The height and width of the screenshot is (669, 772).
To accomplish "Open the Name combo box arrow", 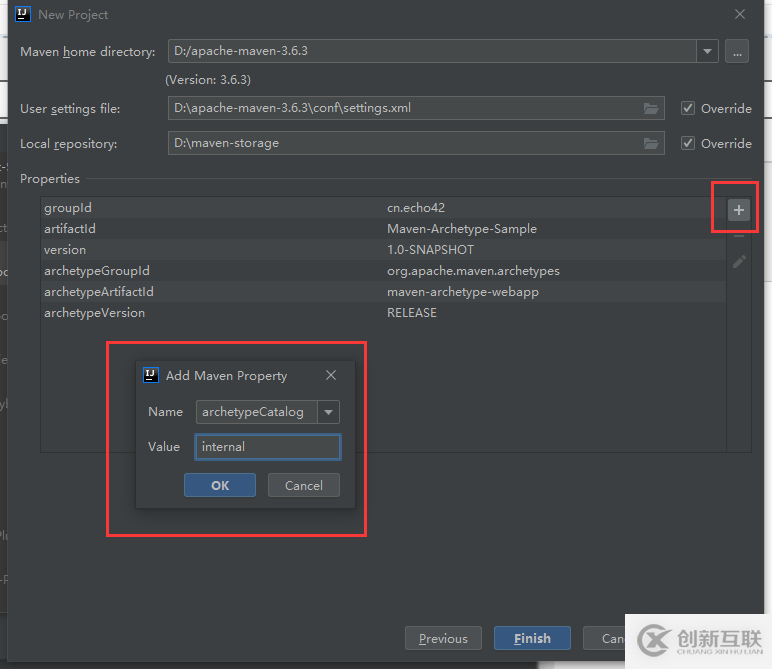I will pyautogui.click(x=328, y=412).
